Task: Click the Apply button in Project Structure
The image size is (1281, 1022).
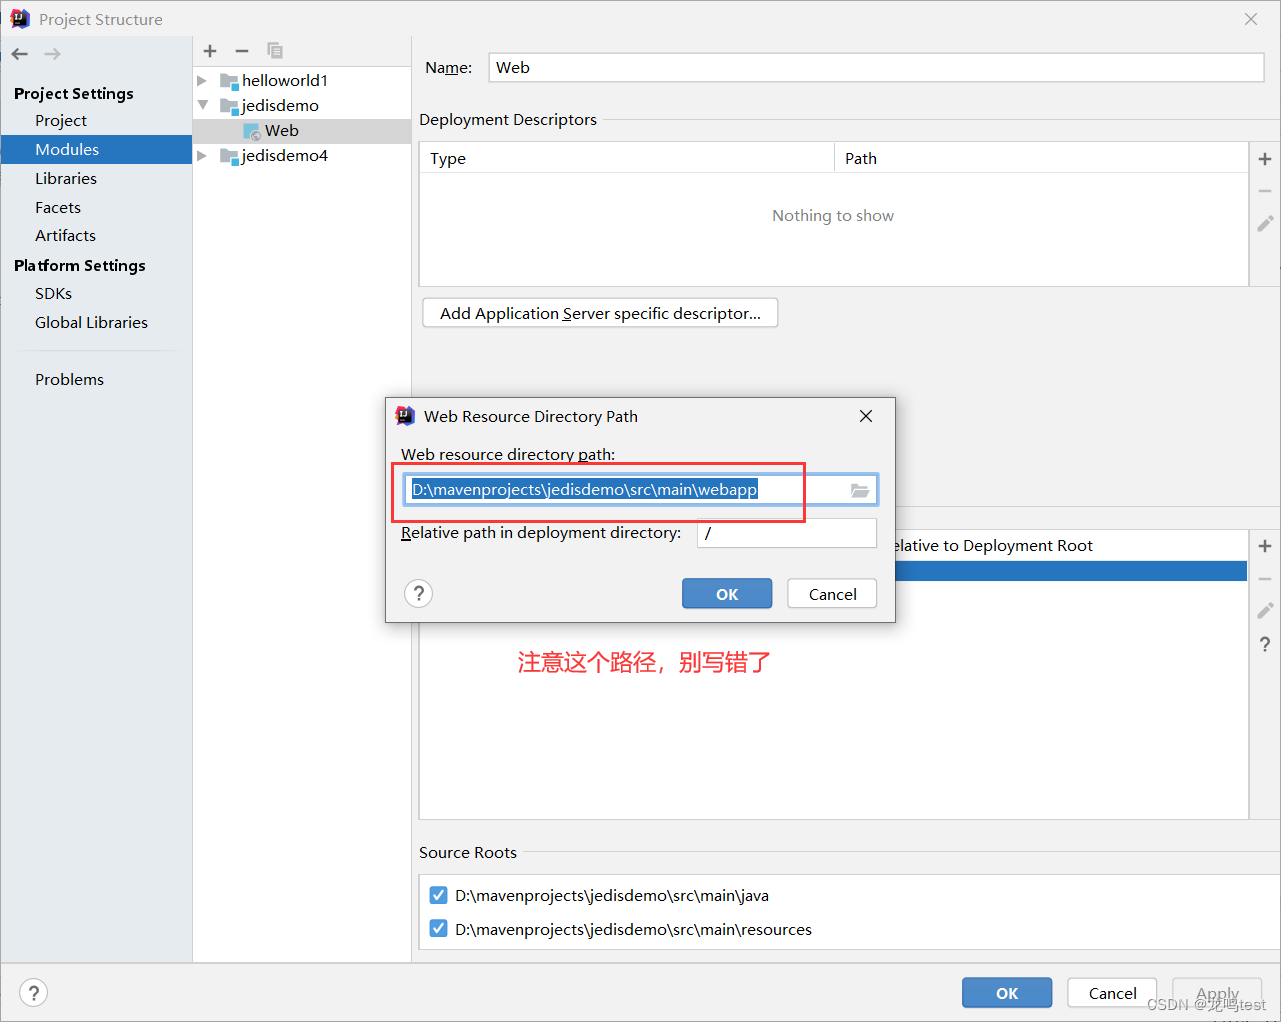Action: click(x=1217, y=993)
